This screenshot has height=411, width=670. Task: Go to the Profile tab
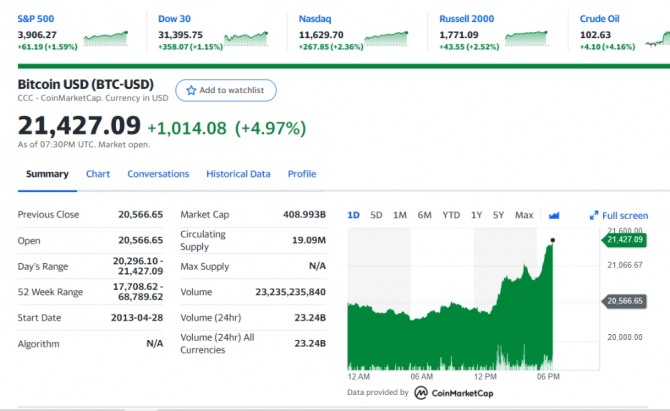[302, 174]
